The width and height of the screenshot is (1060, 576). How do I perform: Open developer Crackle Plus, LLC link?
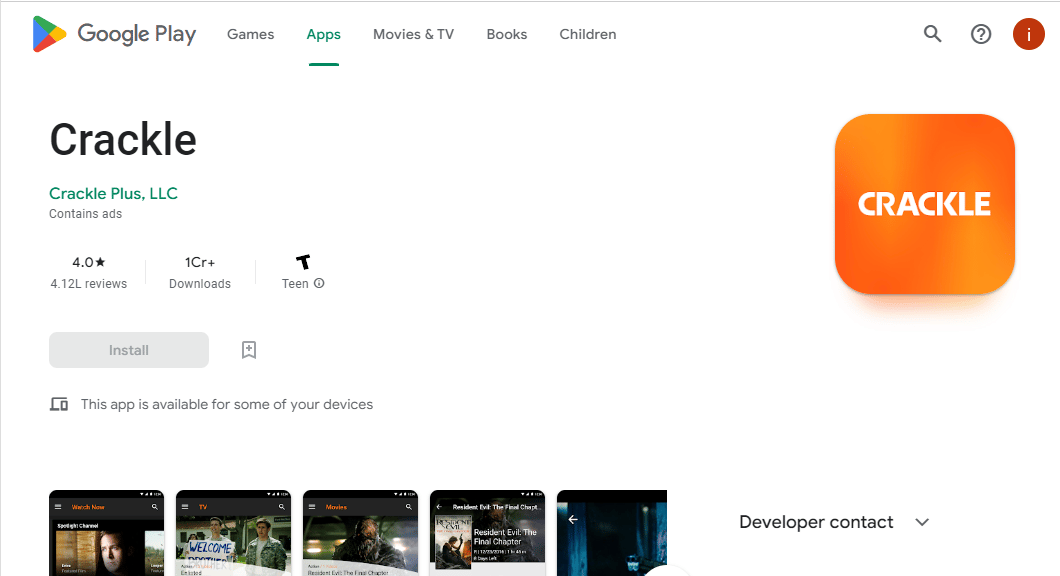point(113,193)
